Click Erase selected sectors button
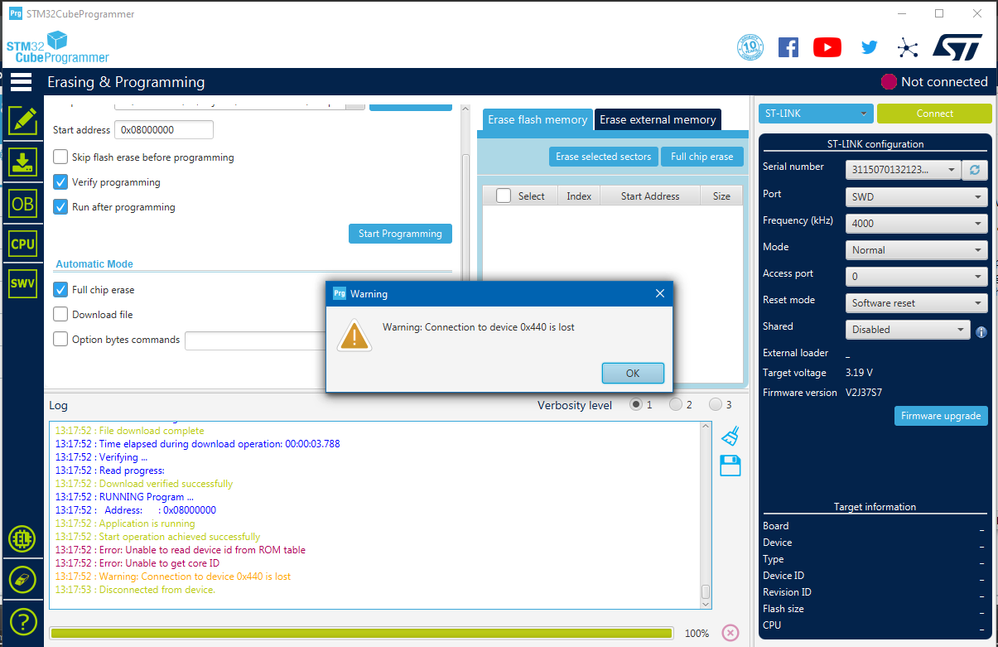Image resolution: width=998 pixels, height=647 pixels. [x=603, y=157]
